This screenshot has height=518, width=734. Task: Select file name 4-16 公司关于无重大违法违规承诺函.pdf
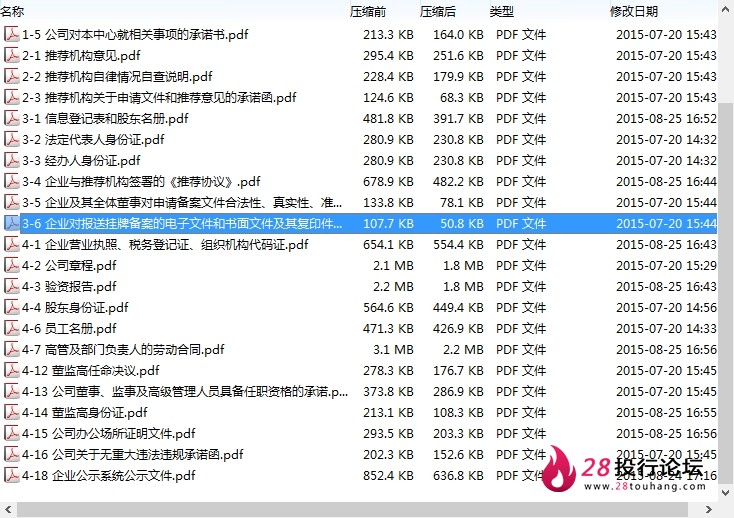click(x=132, y=454)
